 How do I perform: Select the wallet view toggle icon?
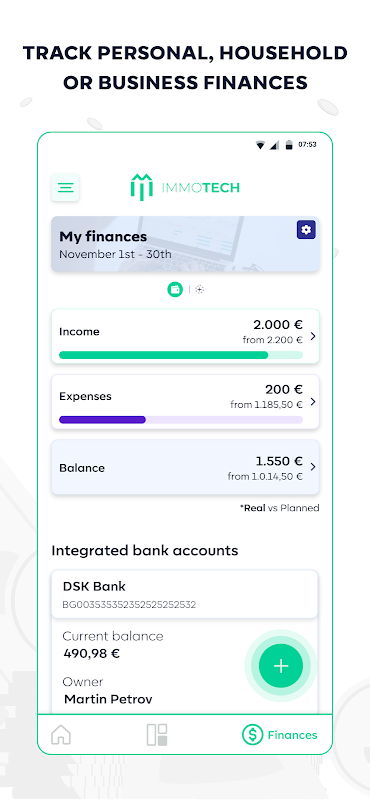(x=175, y=289)
